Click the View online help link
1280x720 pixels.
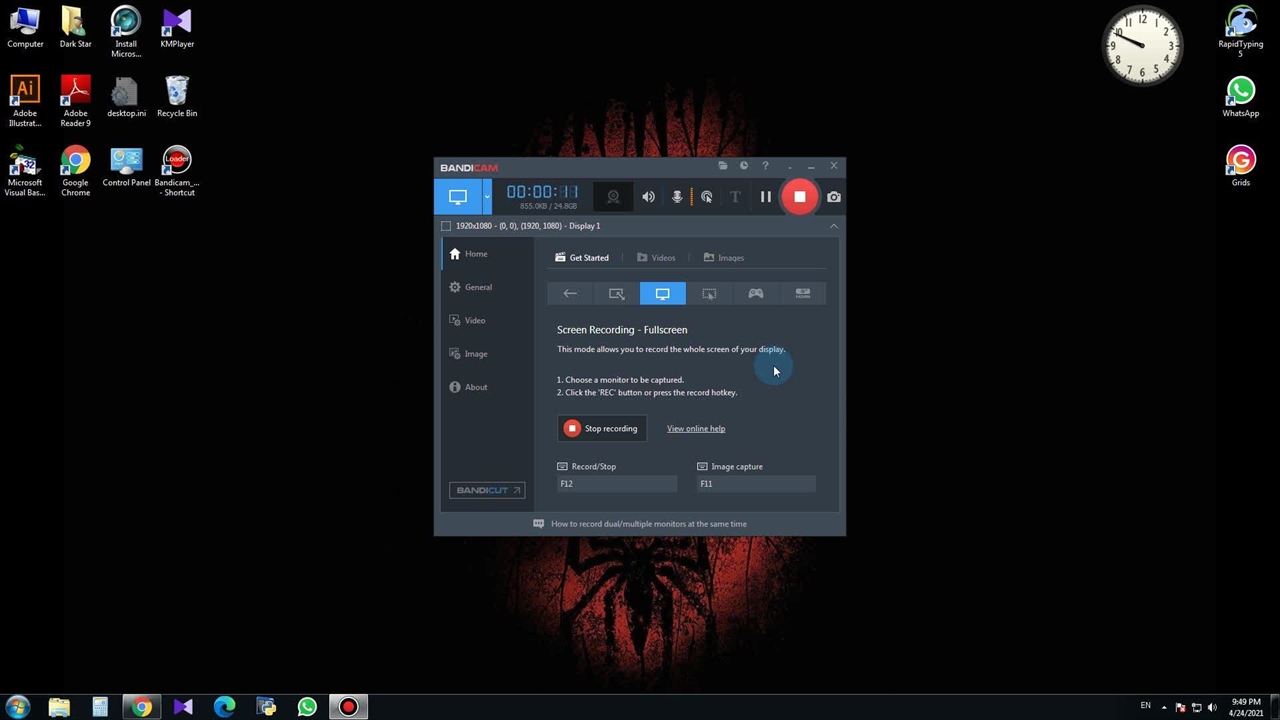pos(696,429)
